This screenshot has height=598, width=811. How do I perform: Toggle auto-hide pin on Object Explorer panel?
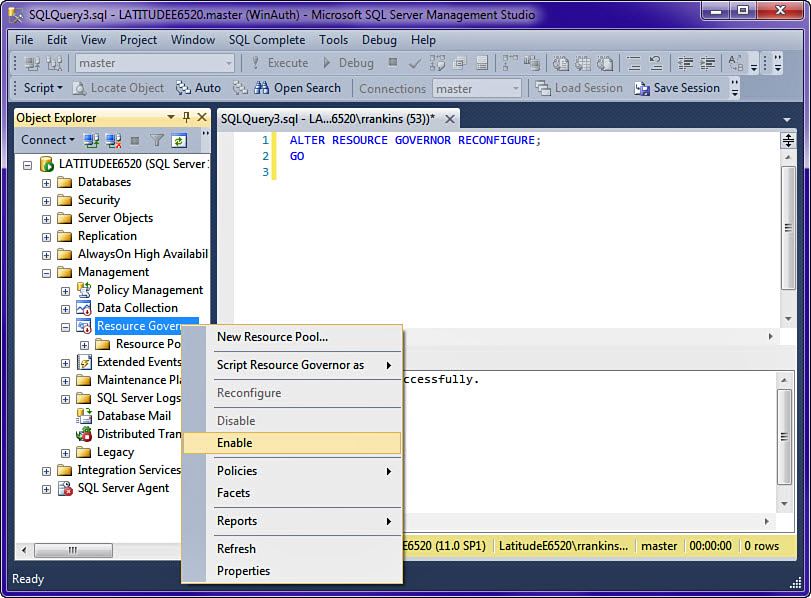(186, 118)
